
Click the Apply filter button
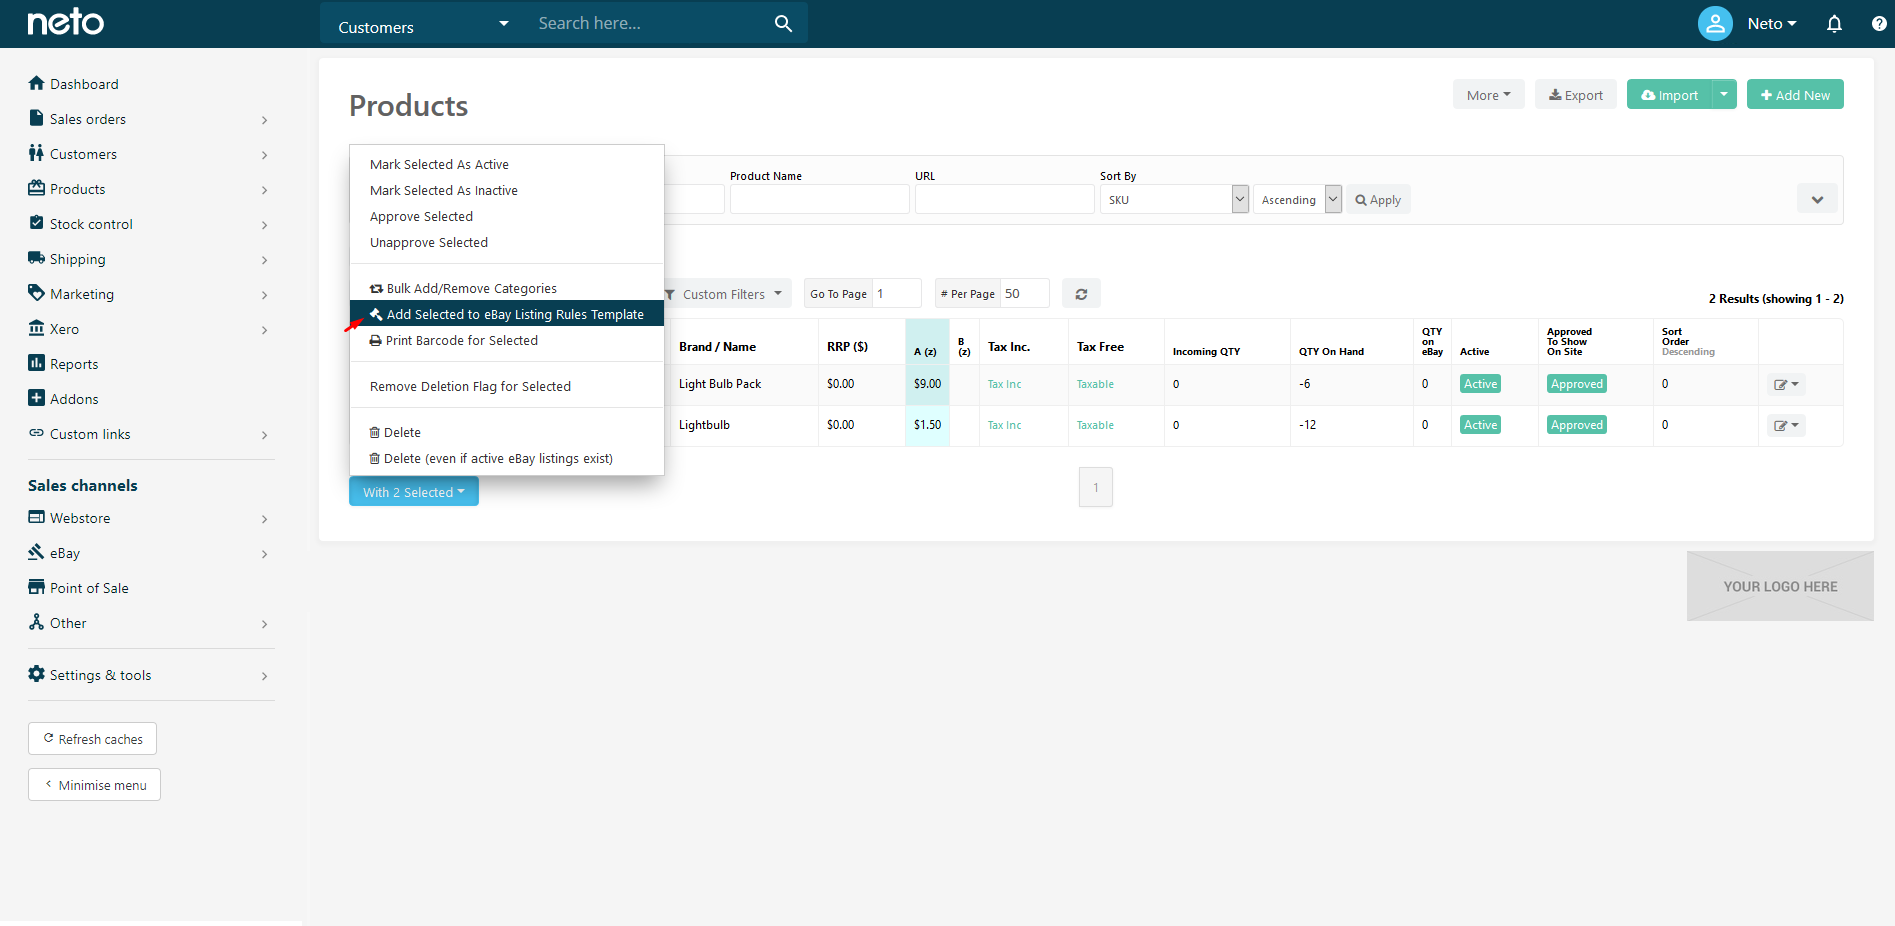(1378, 199)
